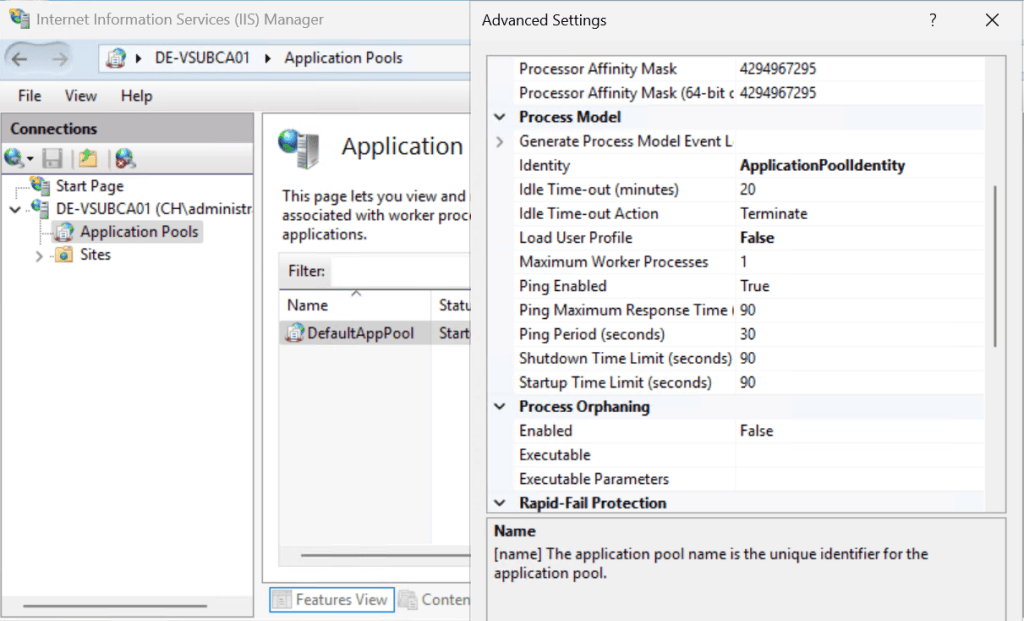The image size is (1024, 621).
Task: Switch to Features View tab
Action: click(331, 600)
